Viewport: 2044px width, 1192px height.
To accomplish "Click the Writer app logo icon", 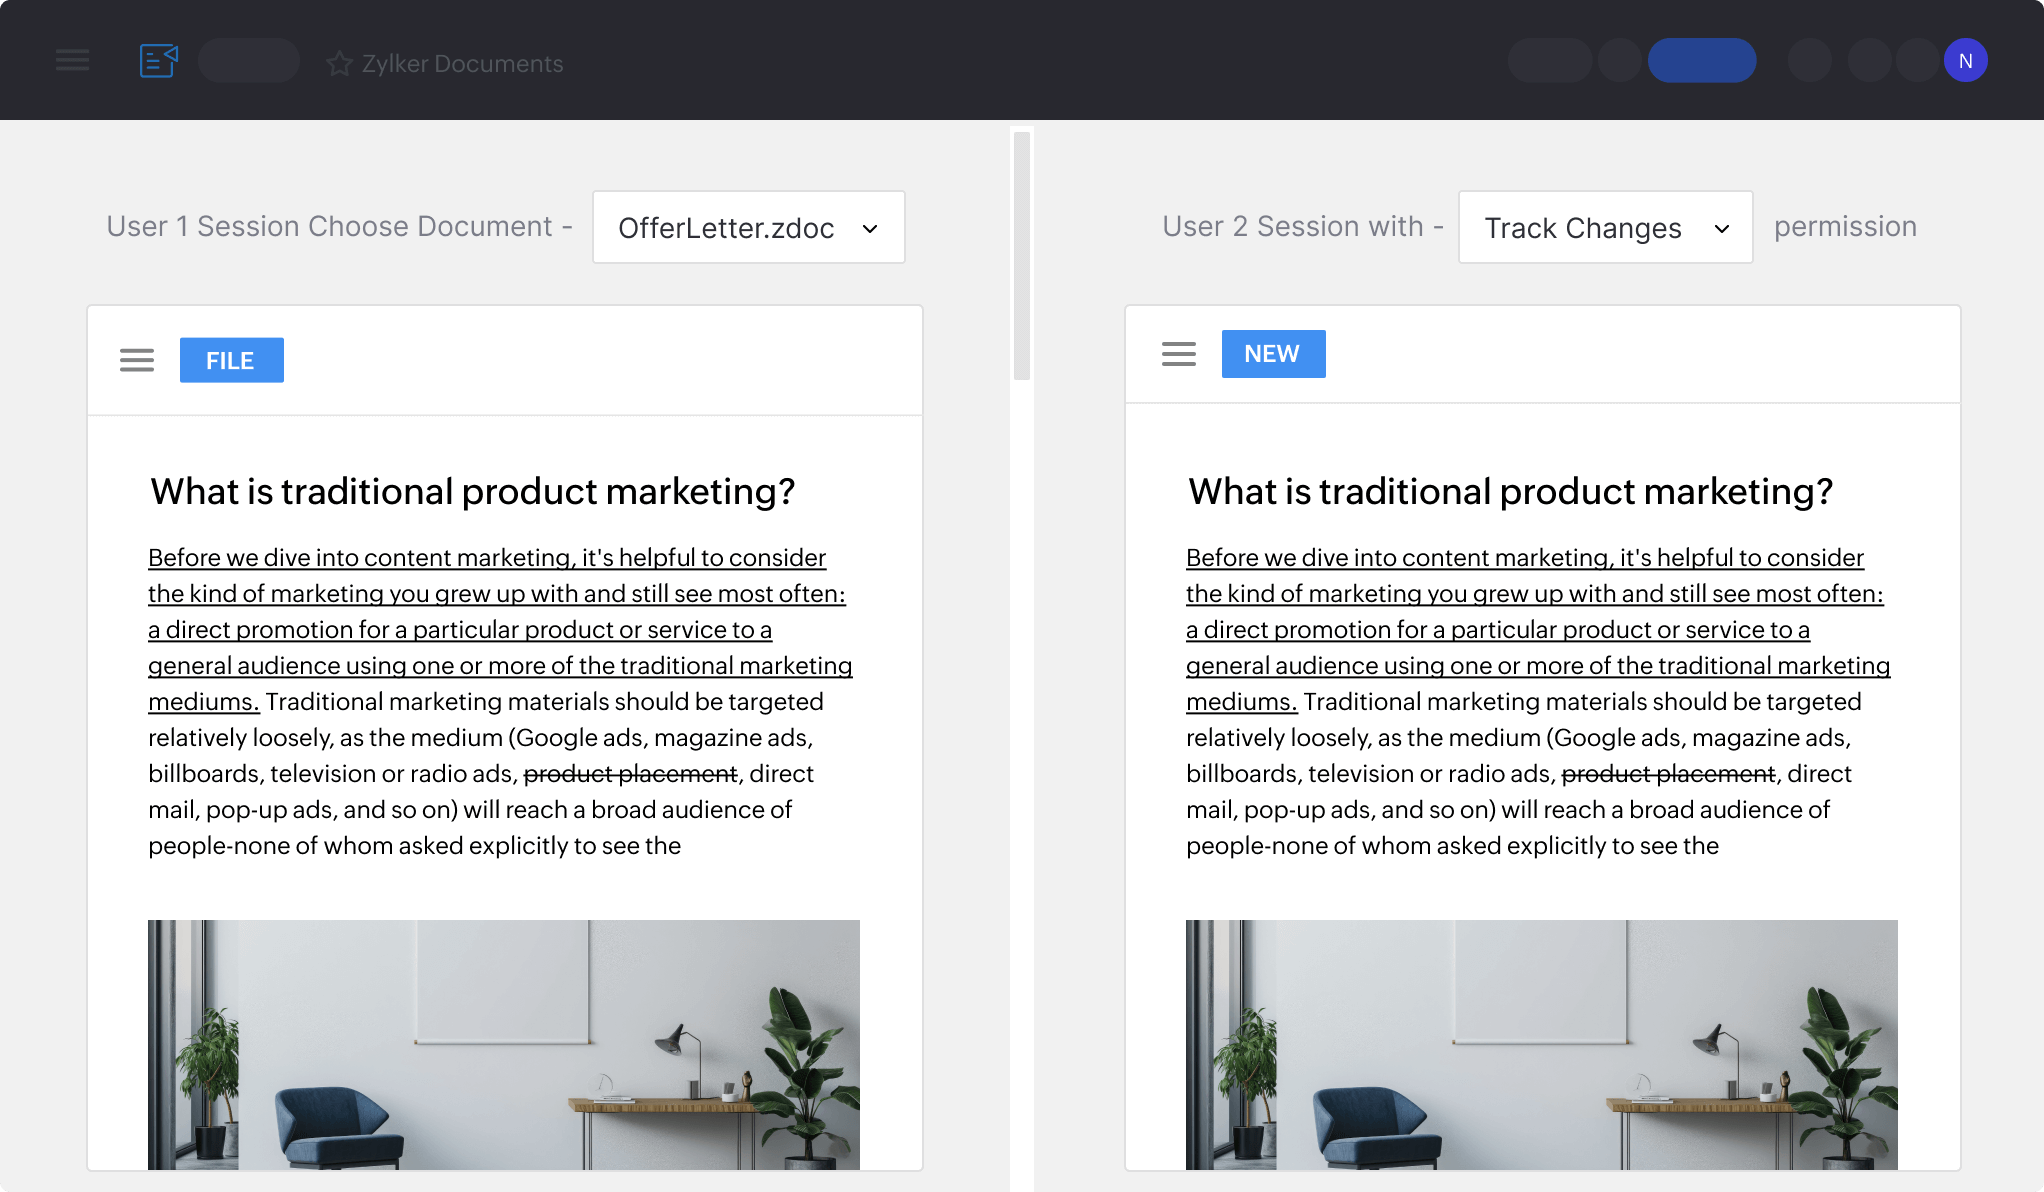I will tap(158, 61).
